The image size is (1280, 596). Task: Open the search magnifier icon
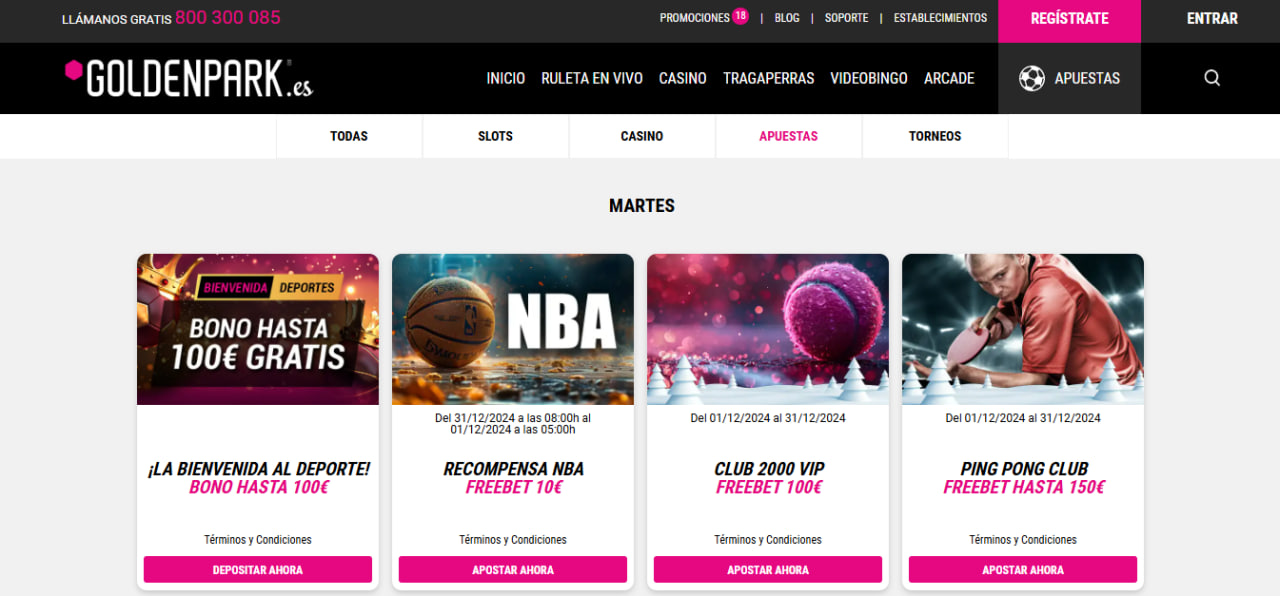1212,78
